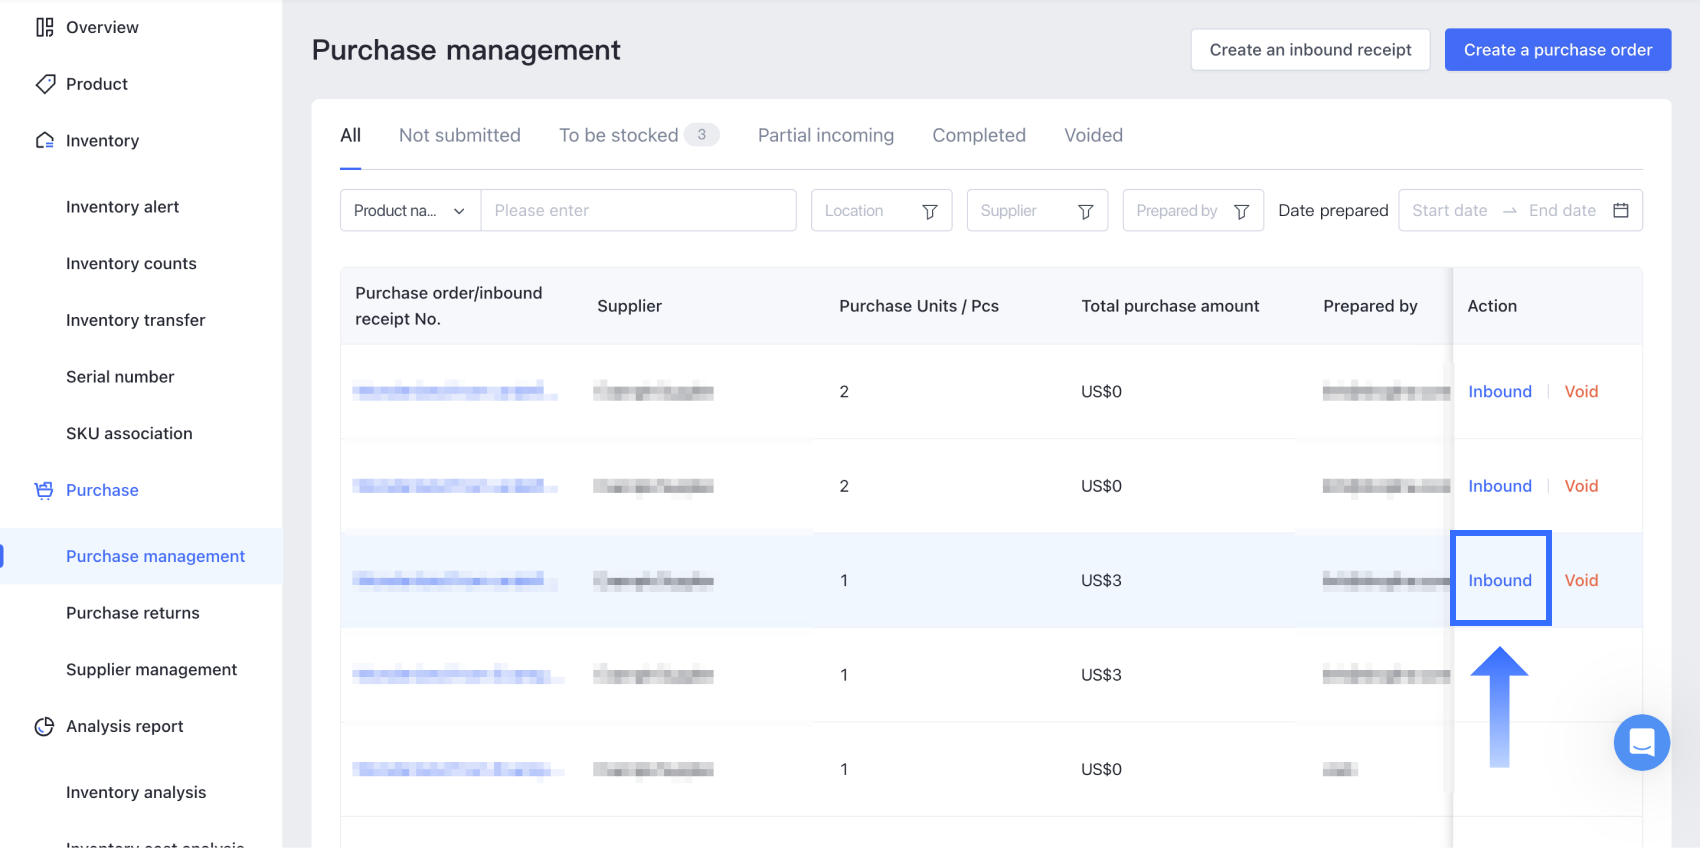Click the Product tag icon
The width and height of the screenshot is (1700, 848).
click(45, 84)
